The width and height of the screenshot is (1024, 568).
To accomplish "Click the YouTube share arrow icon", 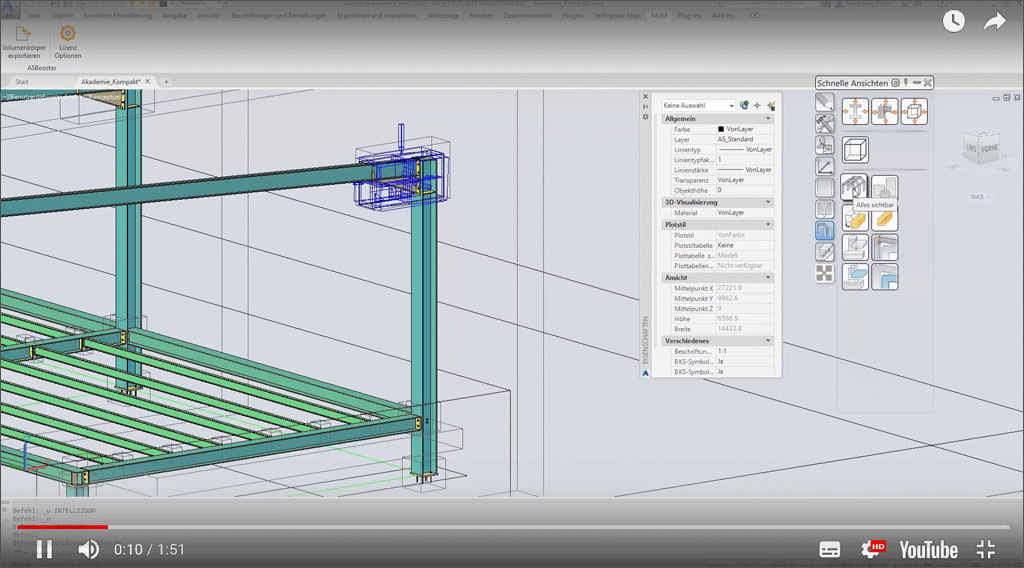I will 994,22.
